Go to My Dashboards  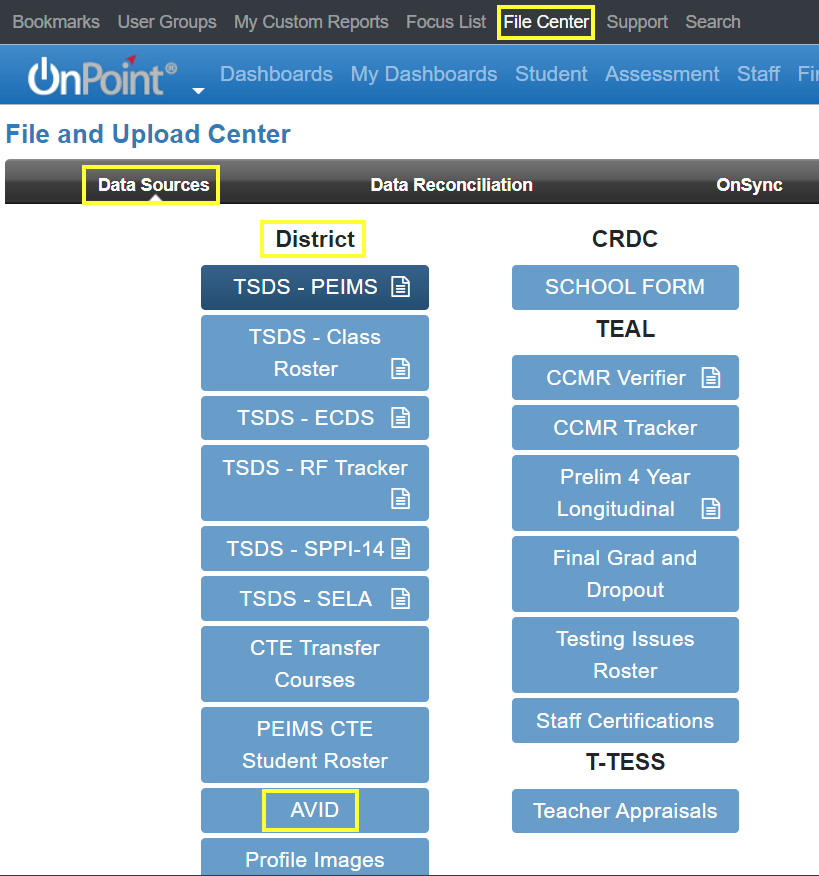(x=424, y=74)
